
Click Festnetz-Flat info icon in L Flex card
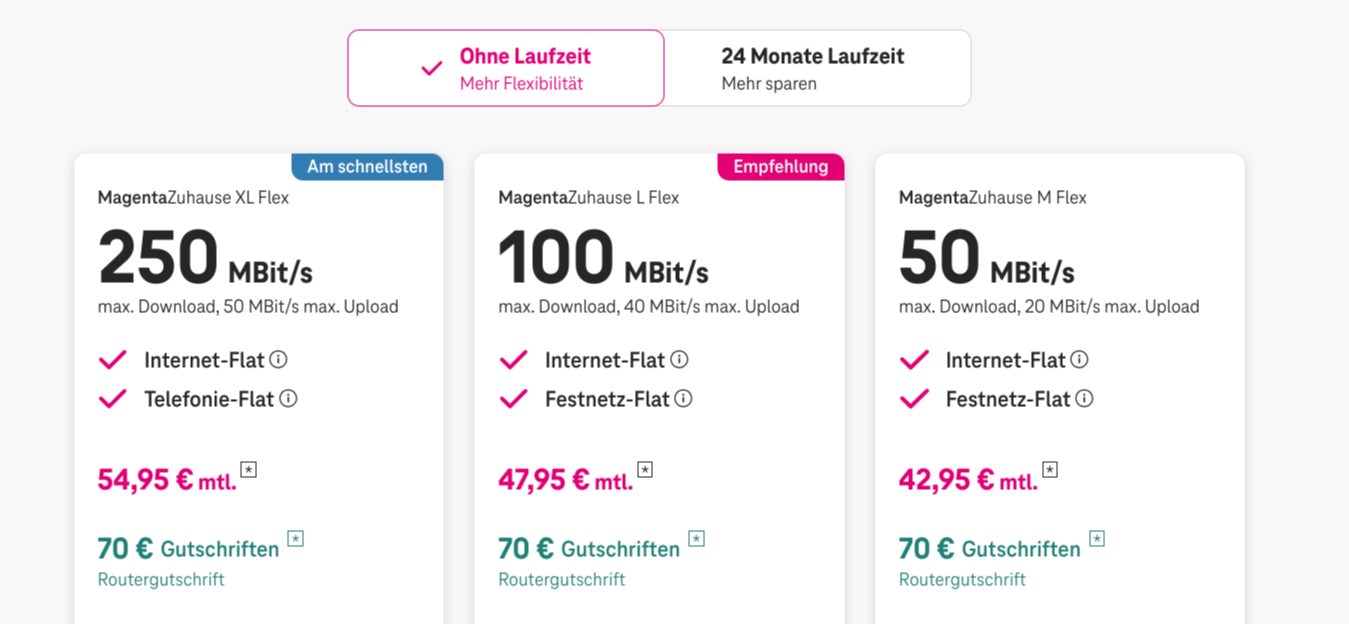point(683,399)
